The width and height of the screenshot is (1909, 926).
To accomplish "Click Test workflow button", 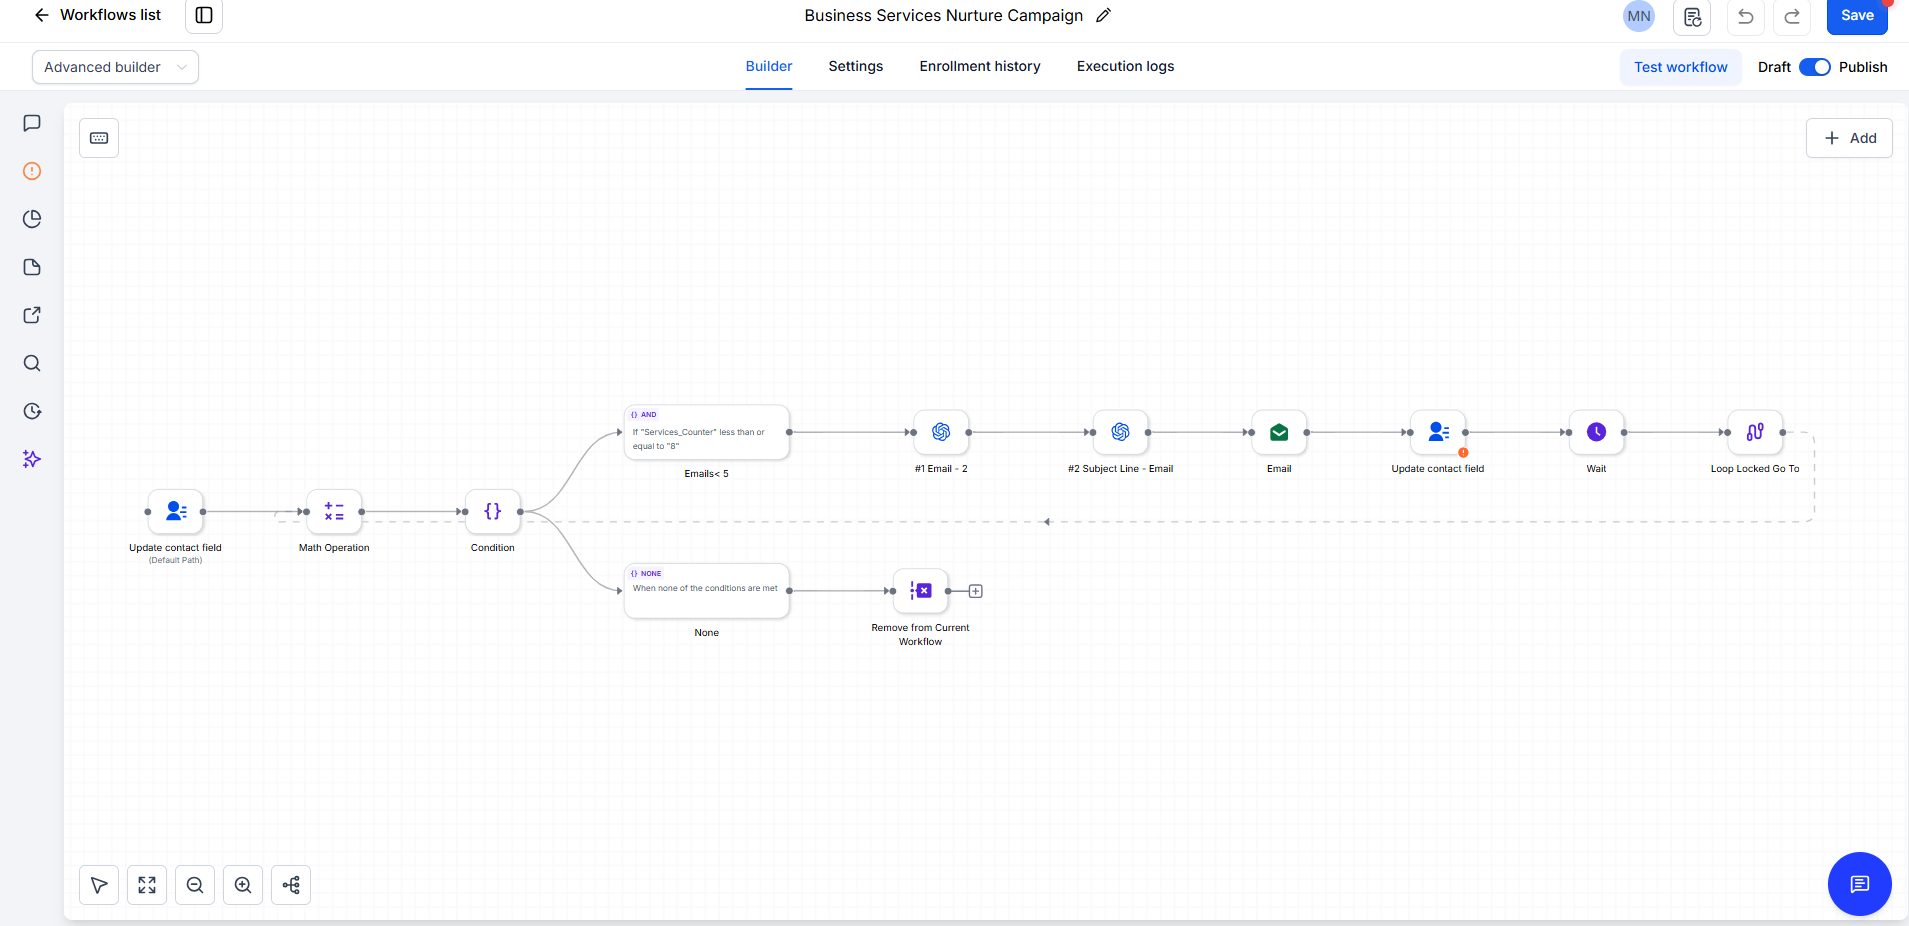I will [x=1681, y=67].
